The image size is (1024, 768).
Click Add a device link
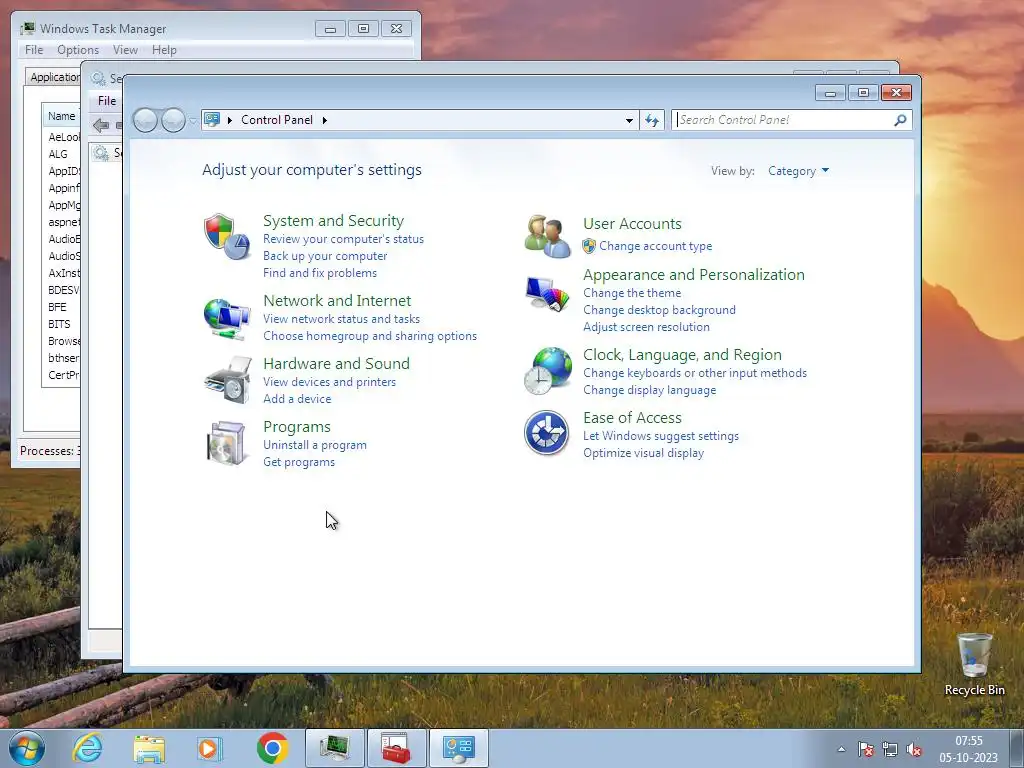(x=296, y=399)
